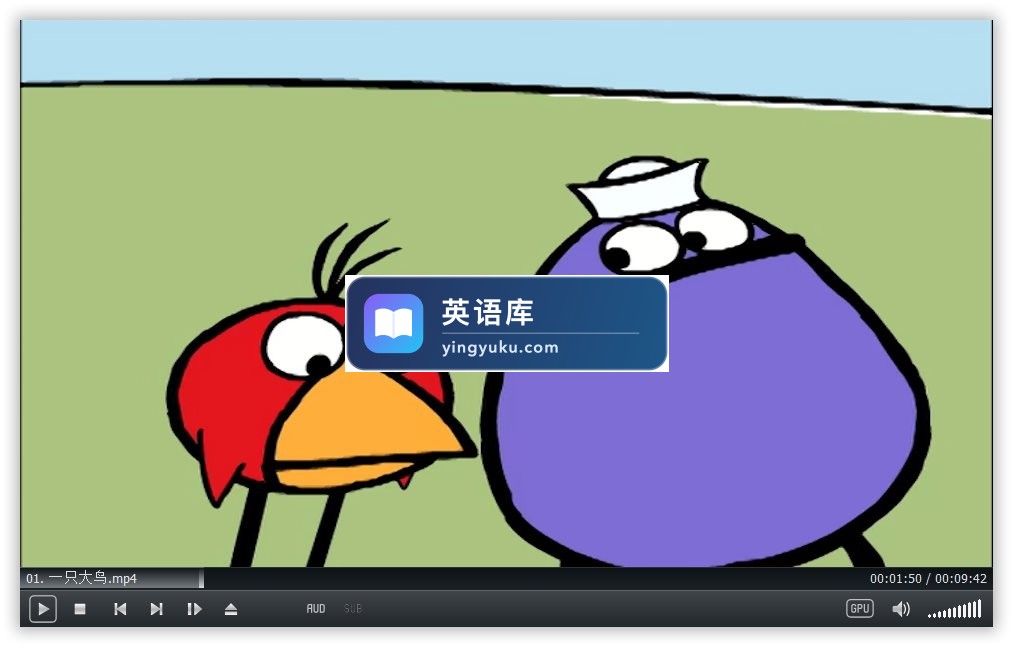Adjust the volume level bars
1013x647 pixels.
click(x=955, y=609)
